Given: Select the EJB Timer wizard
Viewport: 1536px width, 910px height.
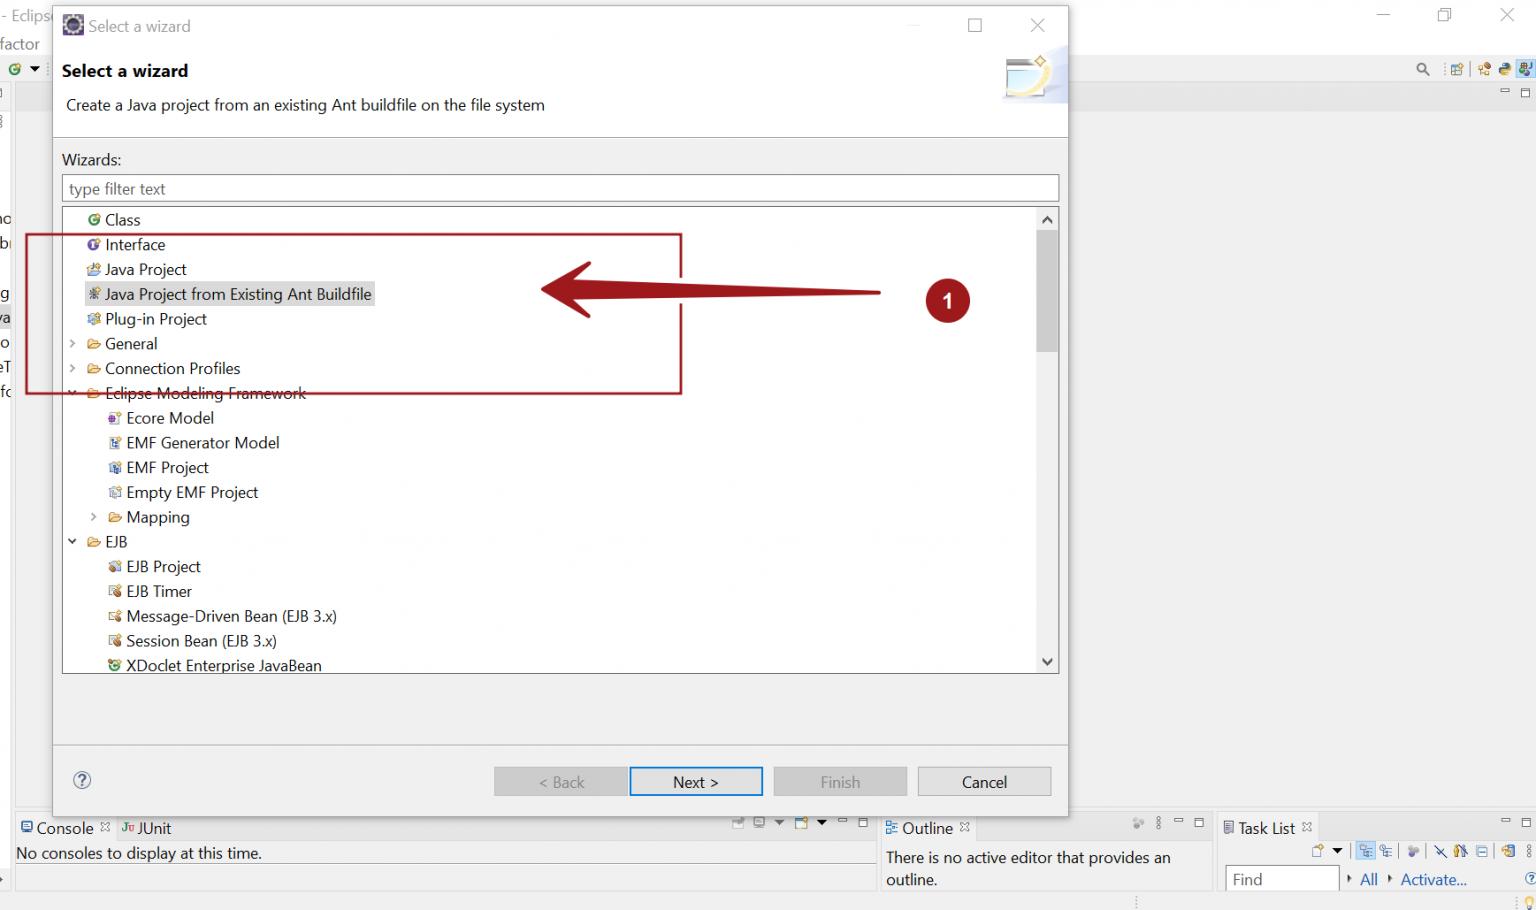Looking at the screenshot, I should (x=160, y=590).
